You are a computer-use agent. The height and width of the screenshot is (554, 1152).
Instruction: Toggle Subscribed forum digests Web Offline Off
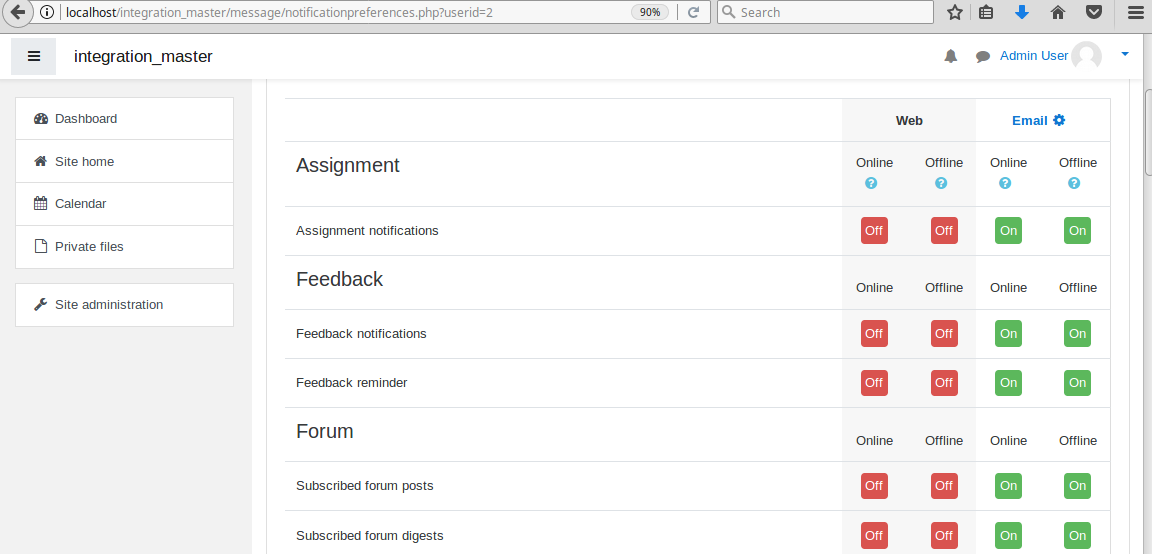944,536
